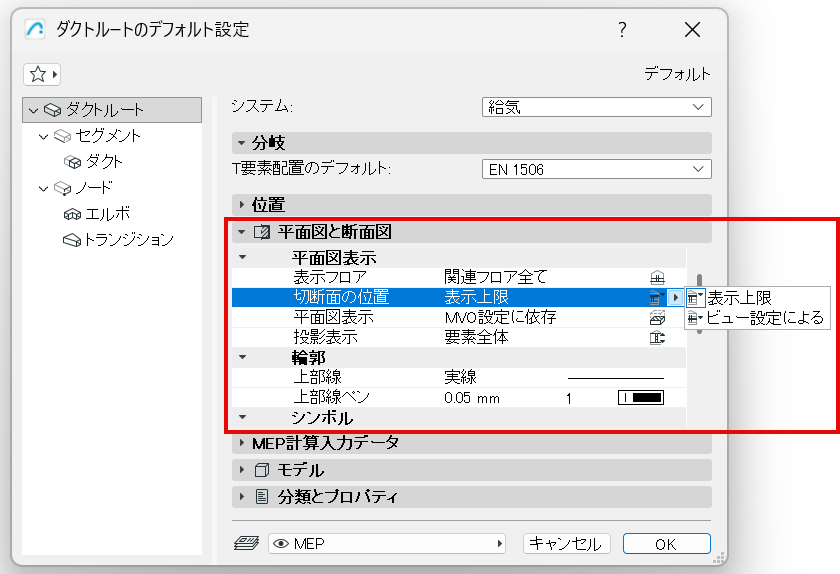Image resolution: width=840 pixels, height=574 pixels.
Task: Select the 投影表示 要素全体 row
Action: [x=459, y=337]
